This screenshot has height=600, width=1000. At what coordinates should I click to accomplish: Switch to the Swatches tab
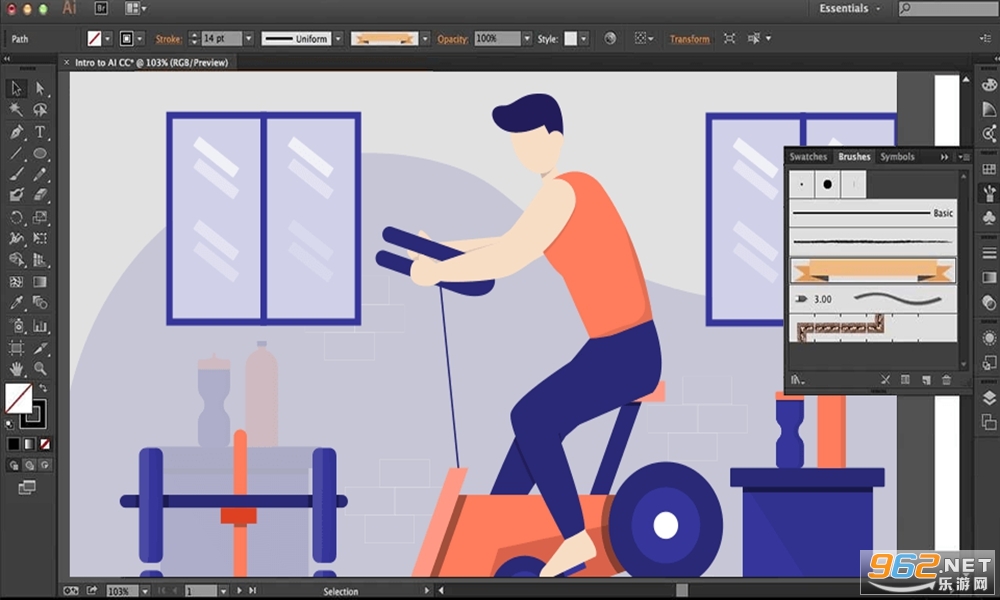coord(808,157)
